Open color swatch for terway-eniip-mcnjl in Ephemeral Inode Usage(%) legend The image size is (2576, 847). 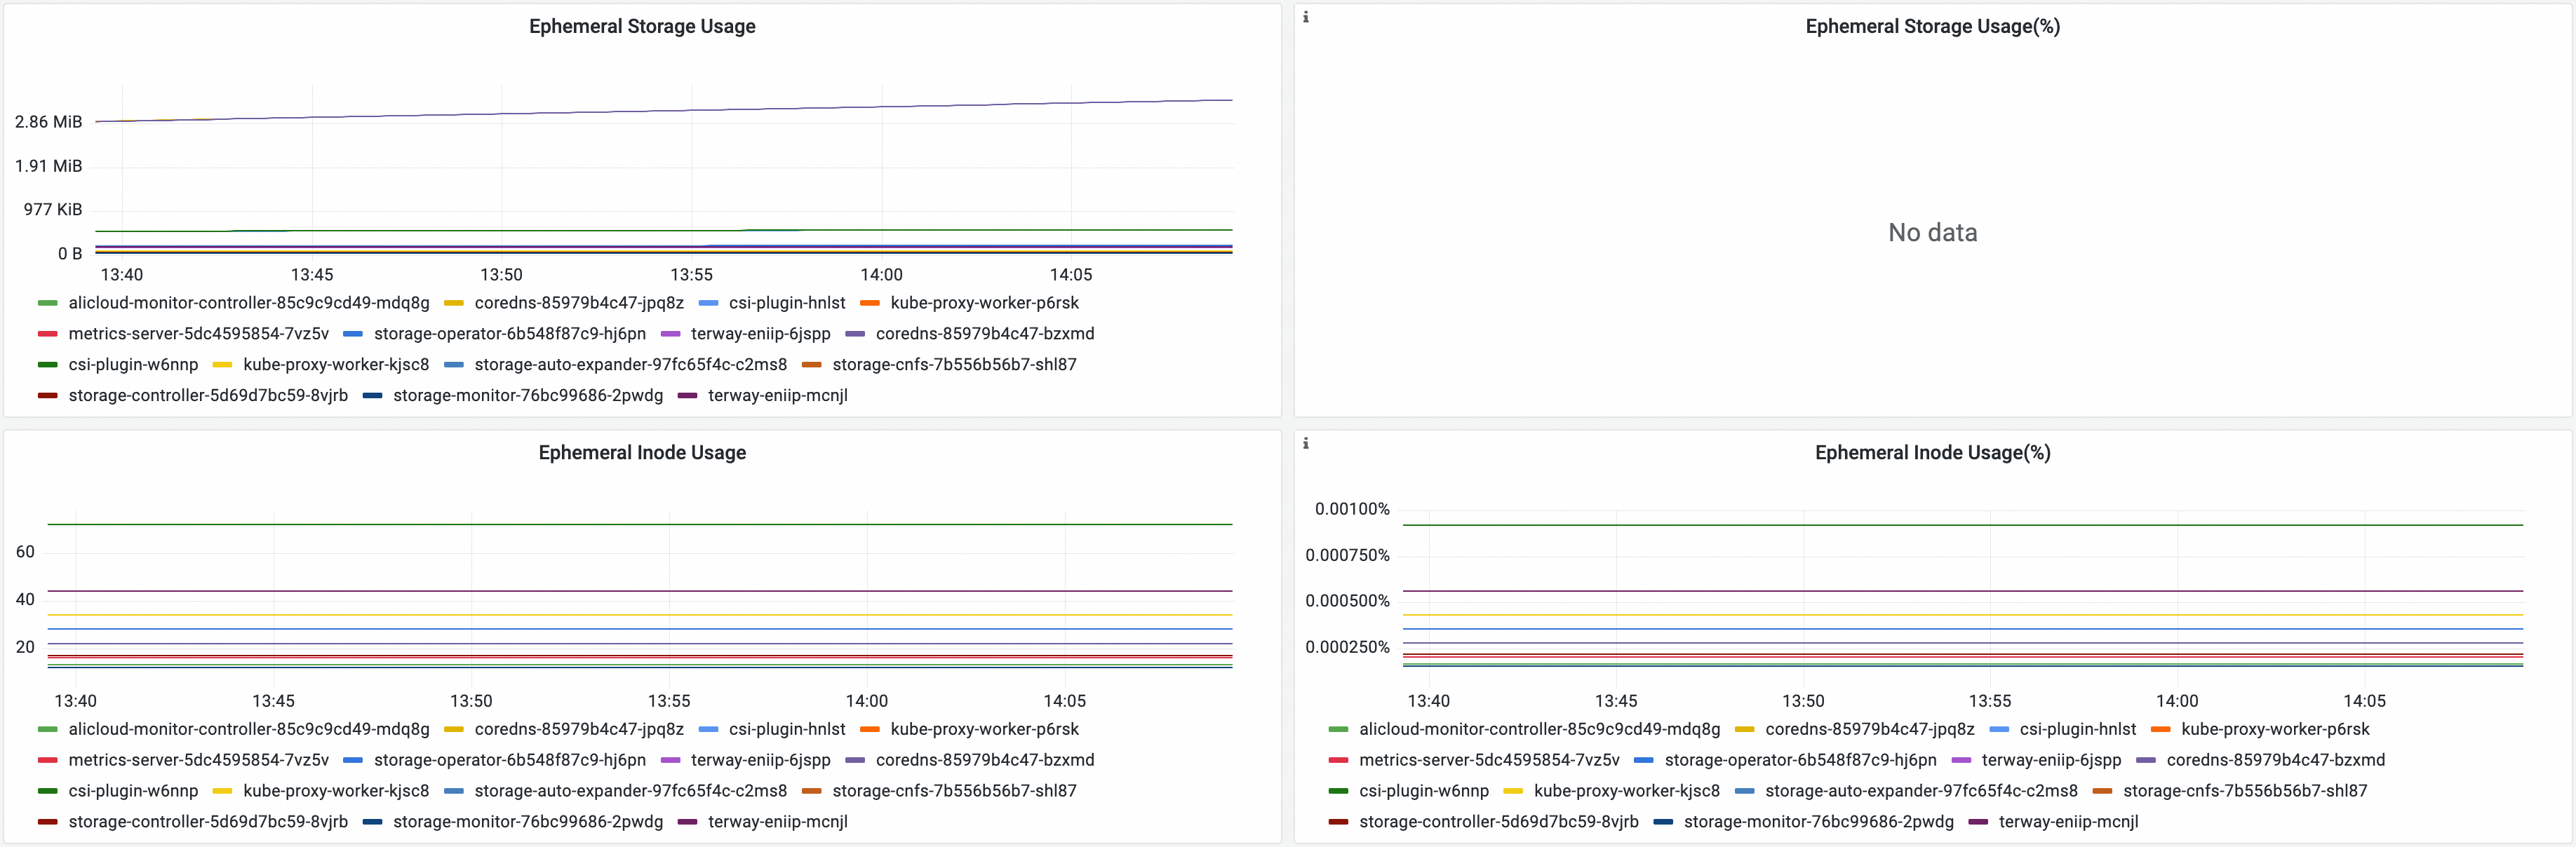pos(1978,823)
